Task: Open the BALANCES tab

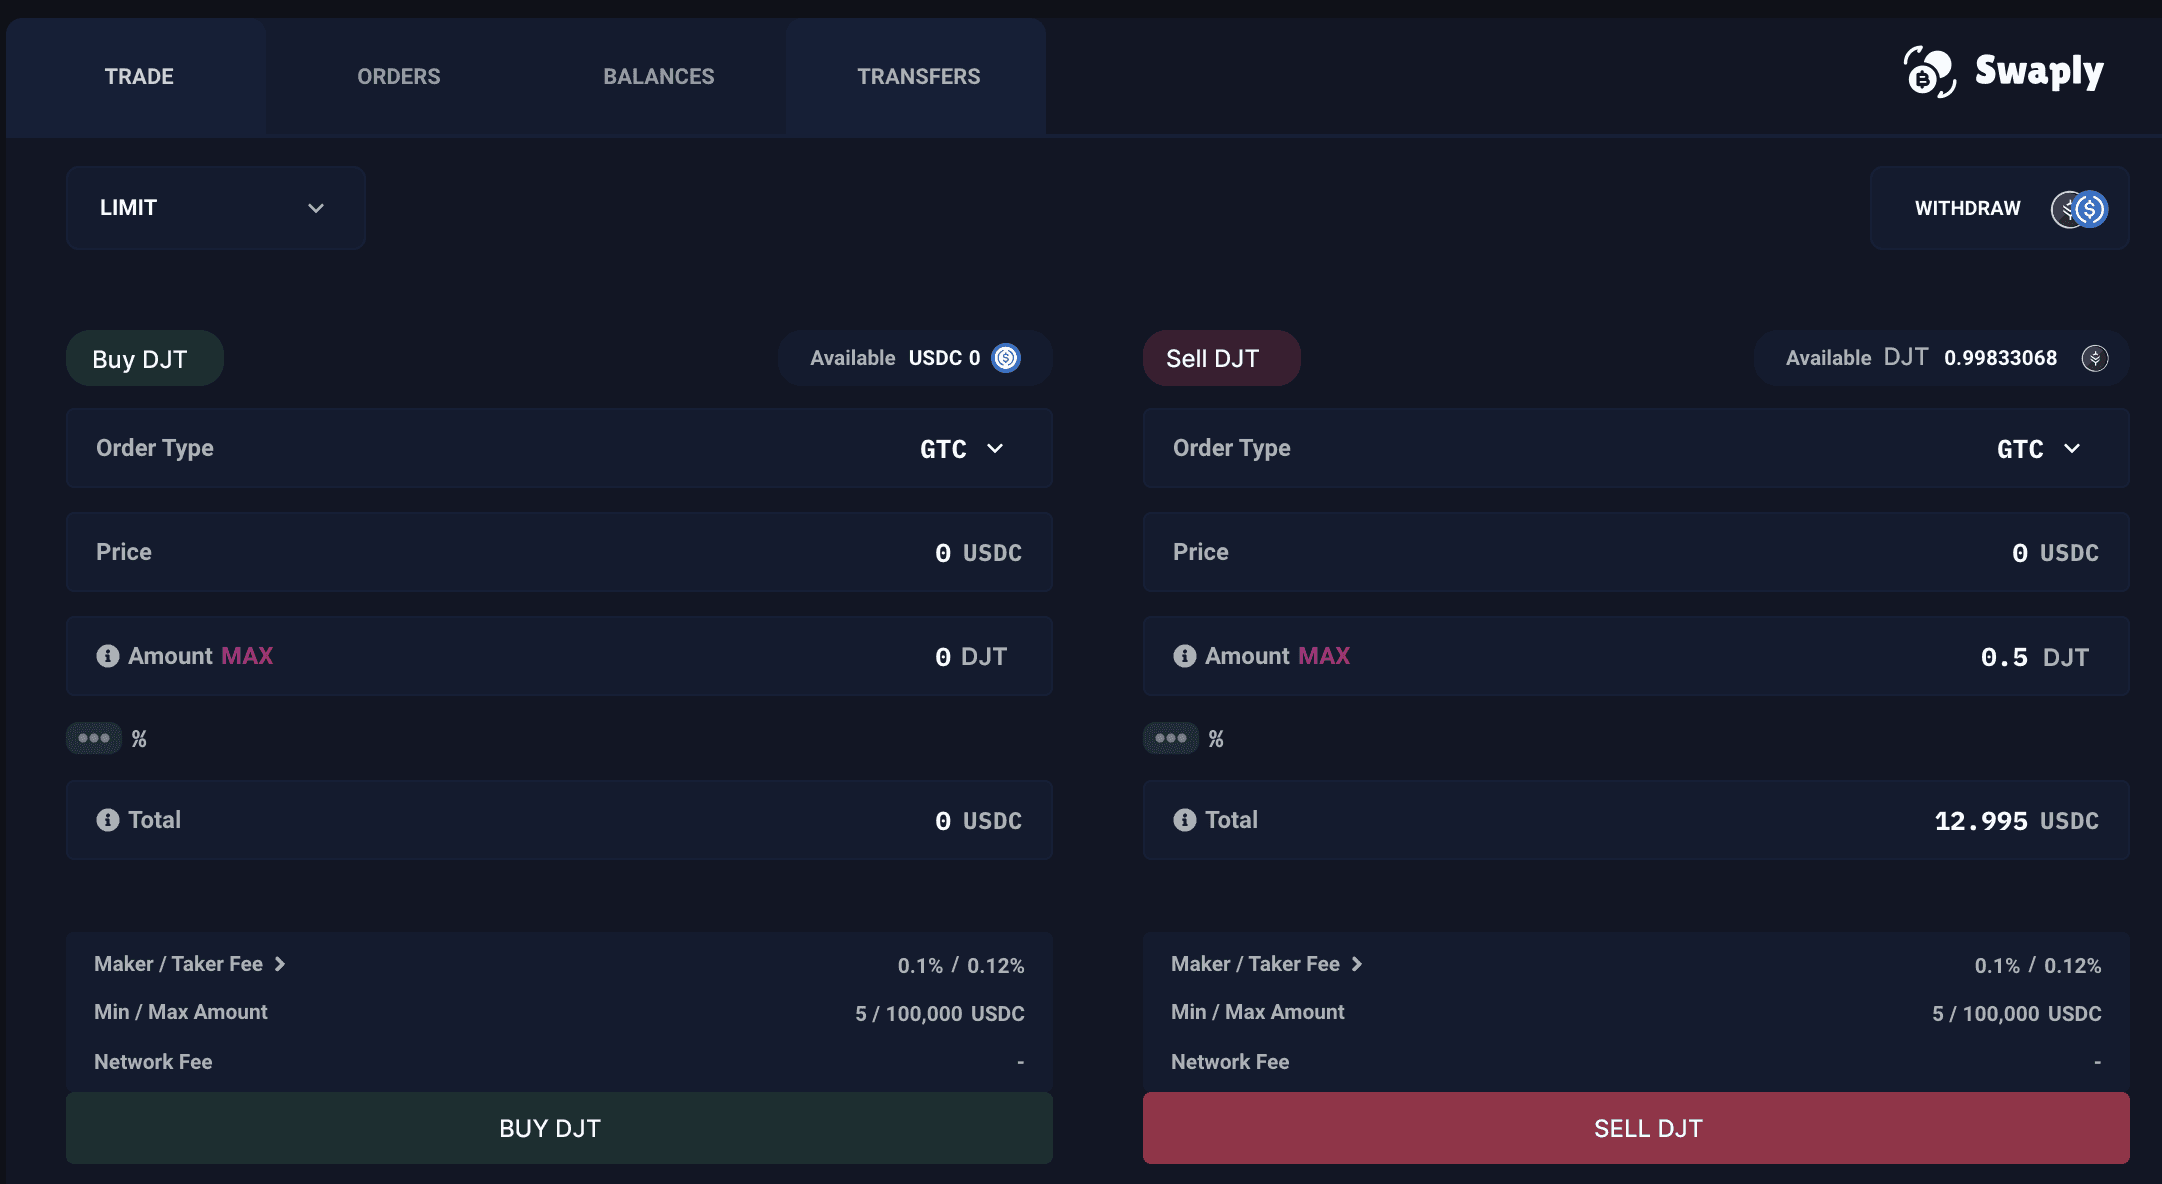Action: click(x=658, y=77)
